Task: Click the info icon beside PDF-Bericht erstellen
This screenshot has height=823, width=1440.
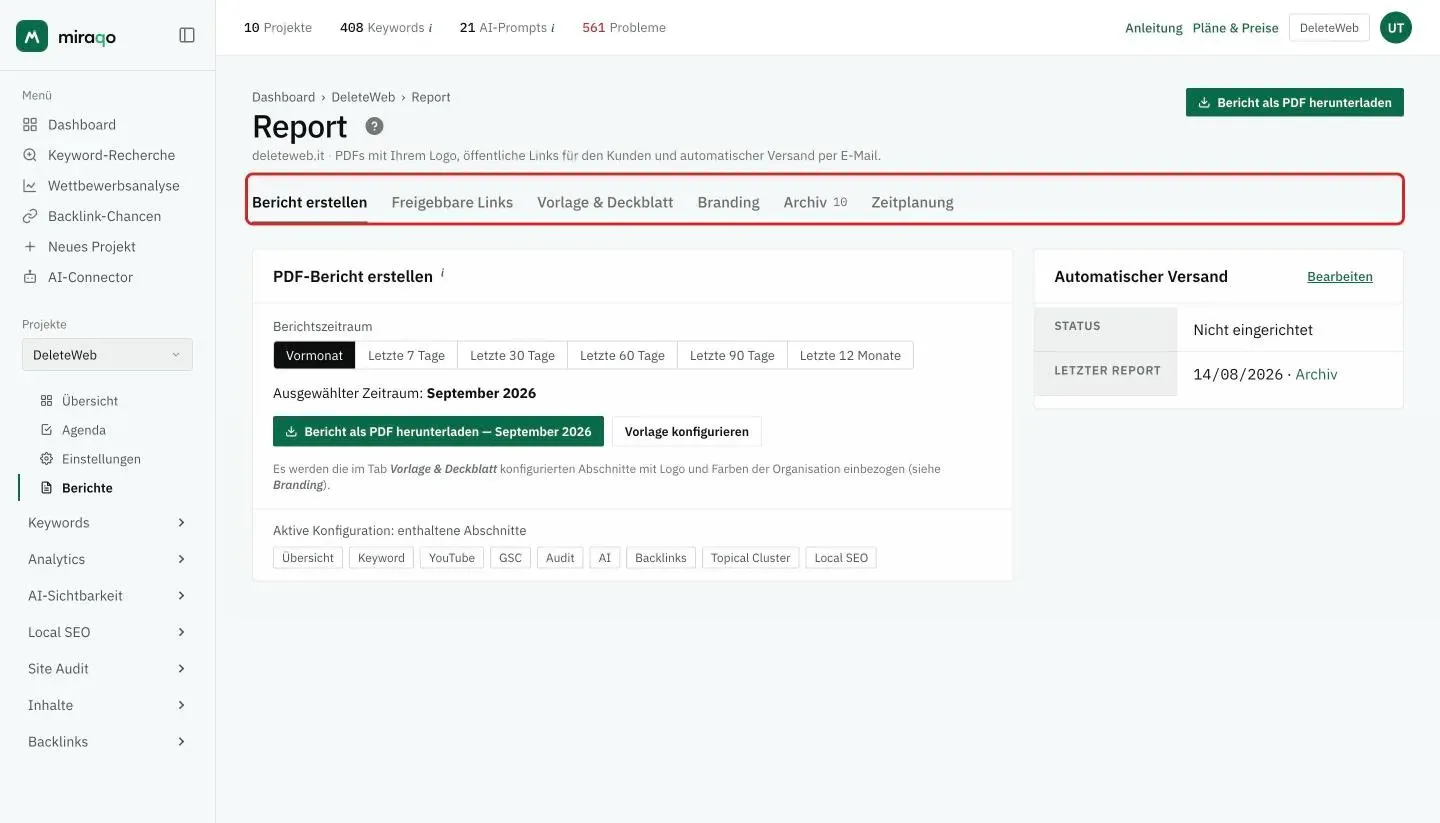Action: coord(442,272)
